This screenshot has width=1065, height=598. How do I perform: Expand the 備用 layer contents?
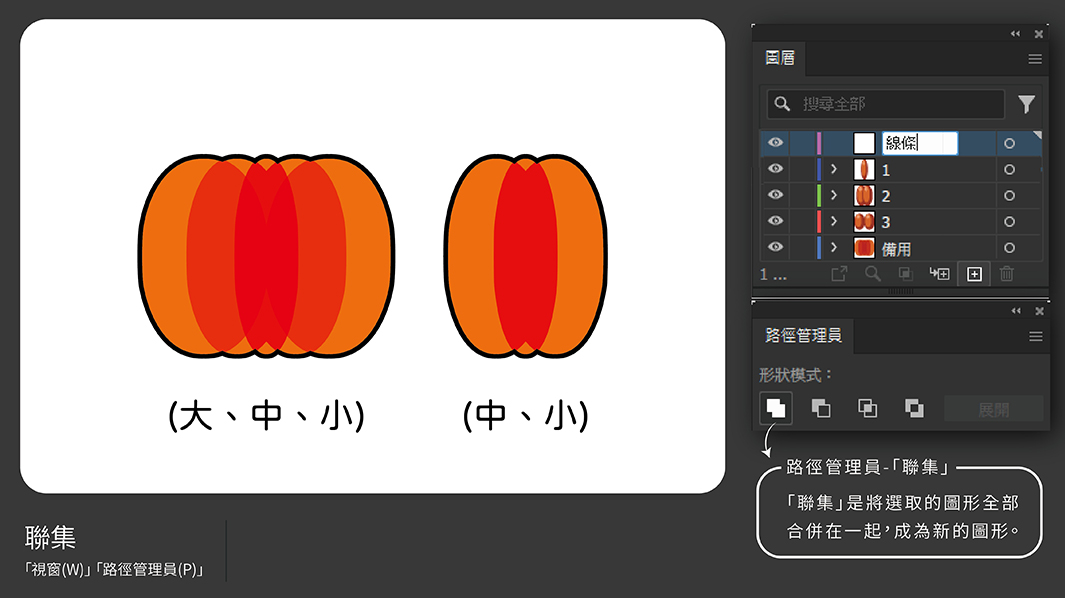834,248
